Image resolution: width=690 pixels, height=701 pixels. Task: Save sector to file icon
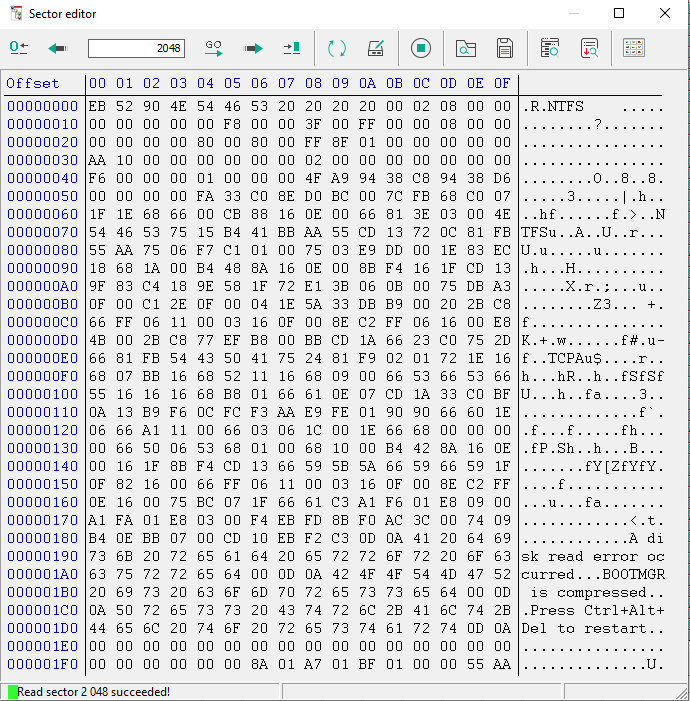(504, 48)
